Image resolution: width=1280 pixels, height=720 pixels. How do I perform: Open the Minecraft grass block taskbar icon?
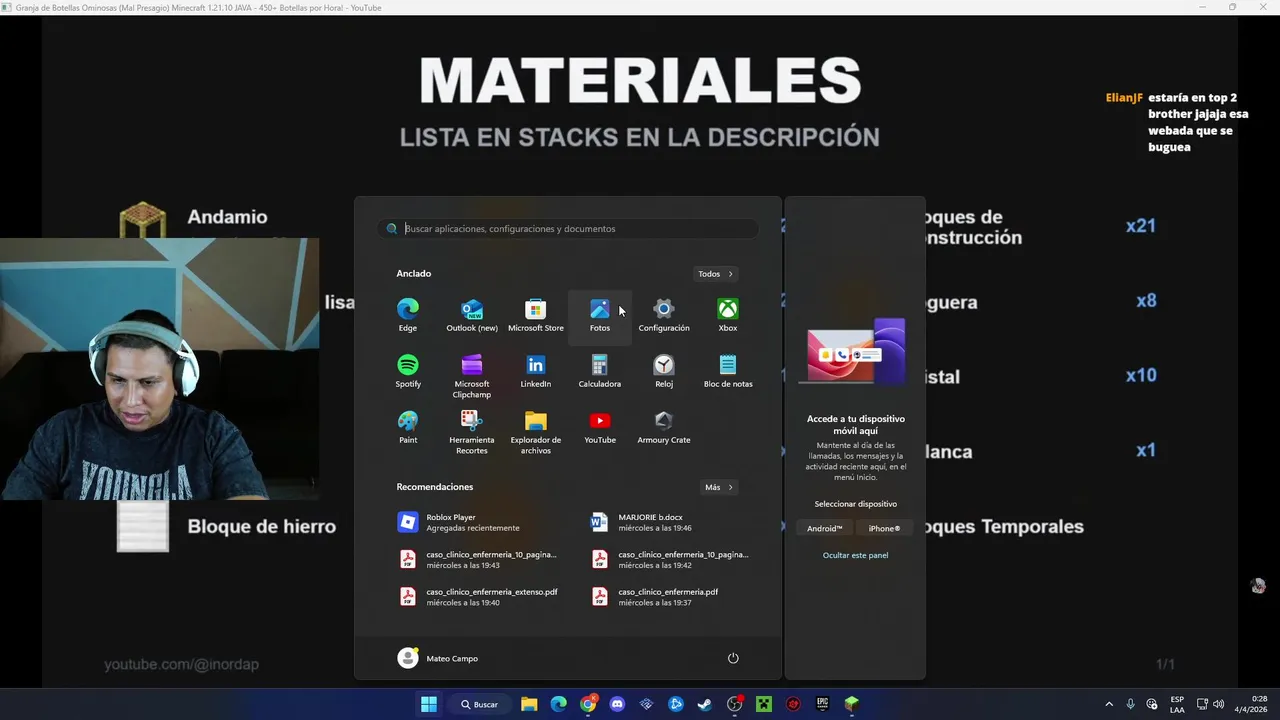pyautogui.click(x=851, y=704)
